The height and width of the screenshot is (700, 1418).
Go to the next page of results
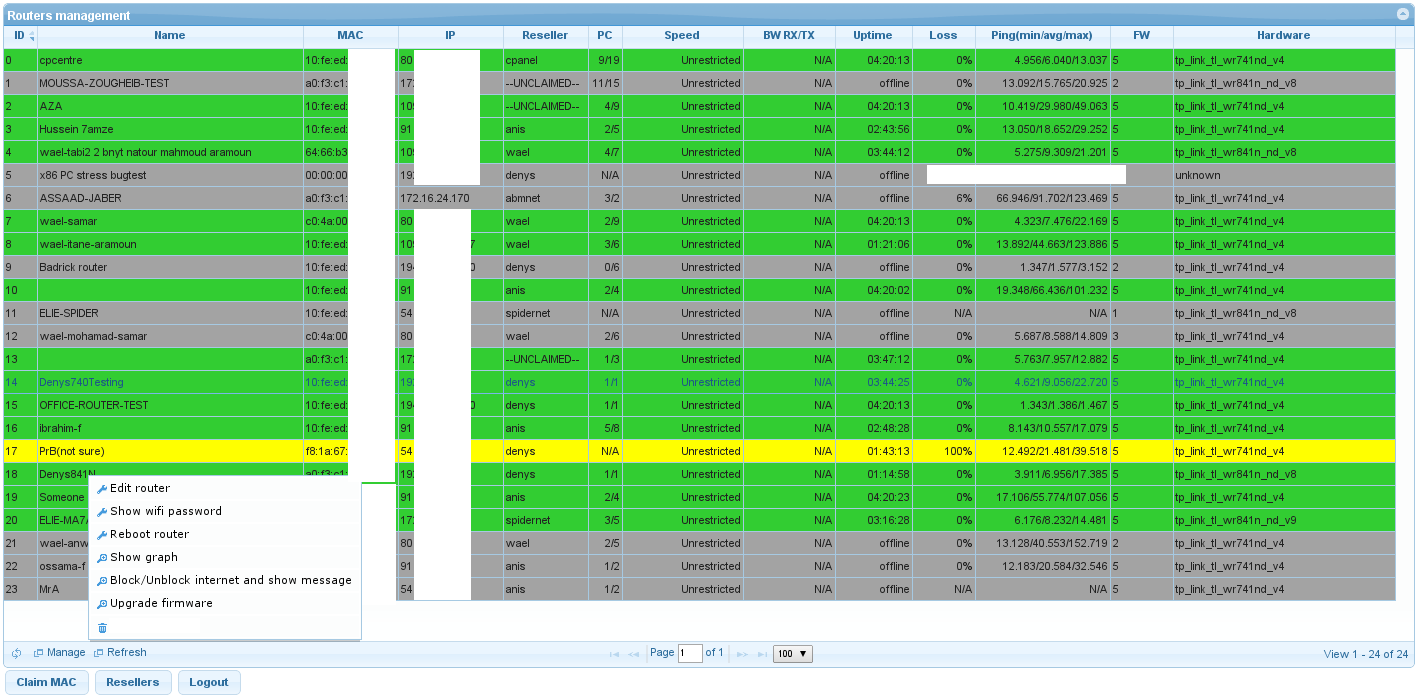point(742,654)
